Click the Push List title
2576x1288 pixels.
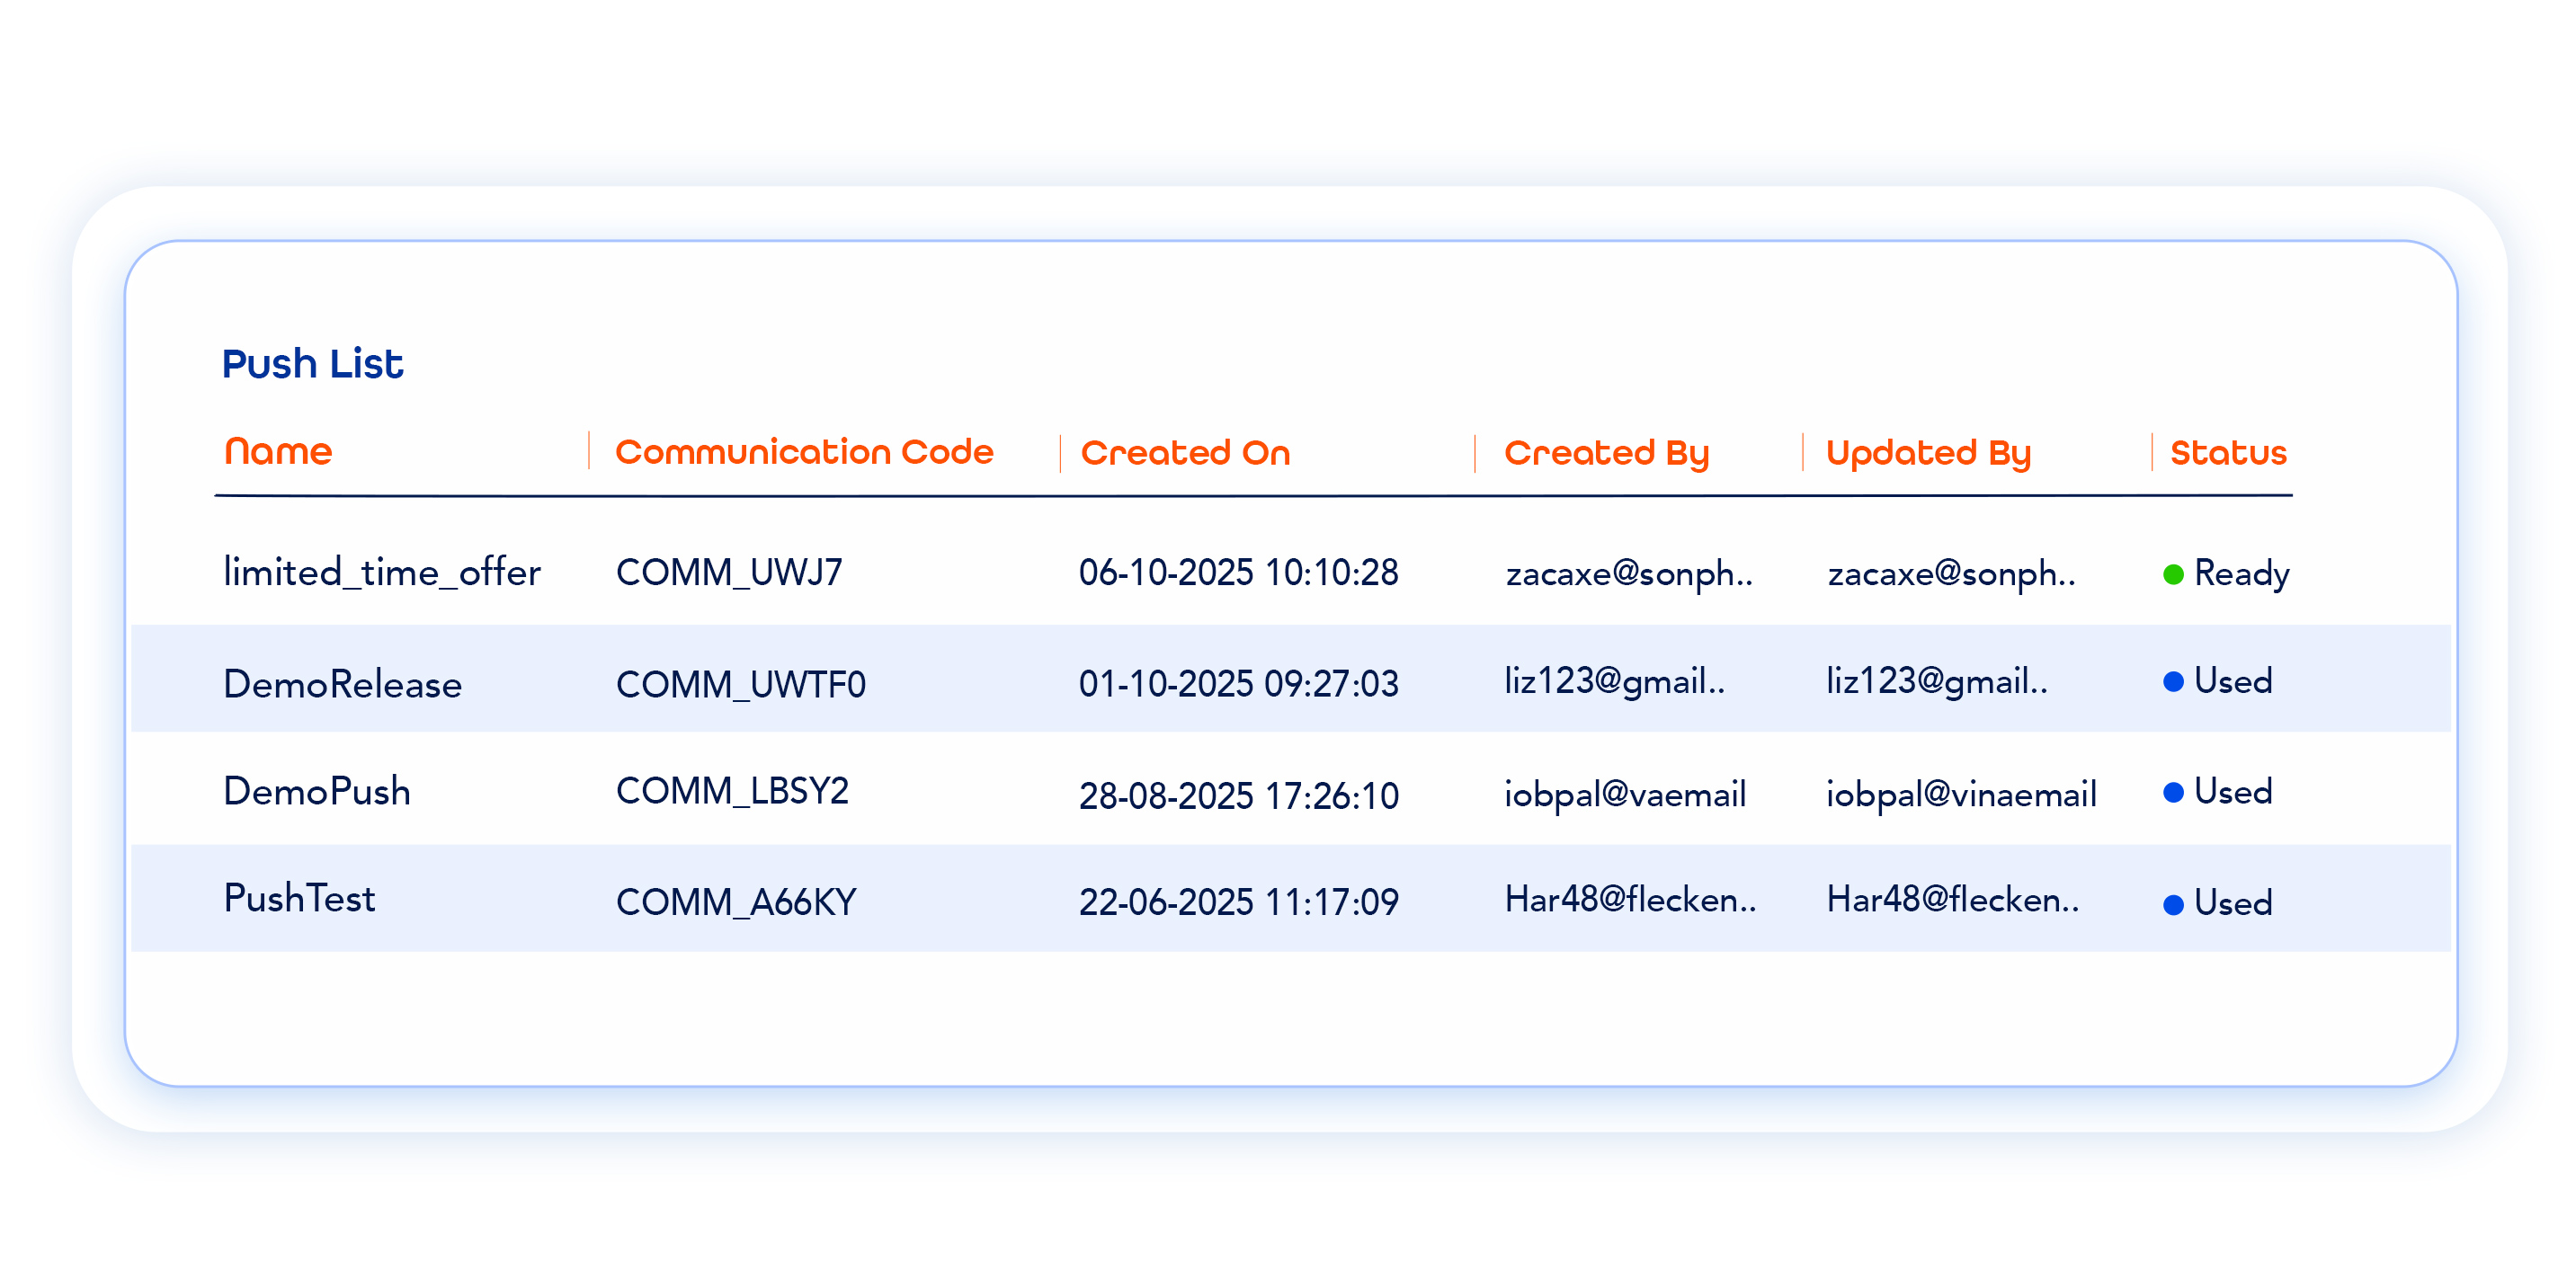pyautogui.click(x=312, y=364)
